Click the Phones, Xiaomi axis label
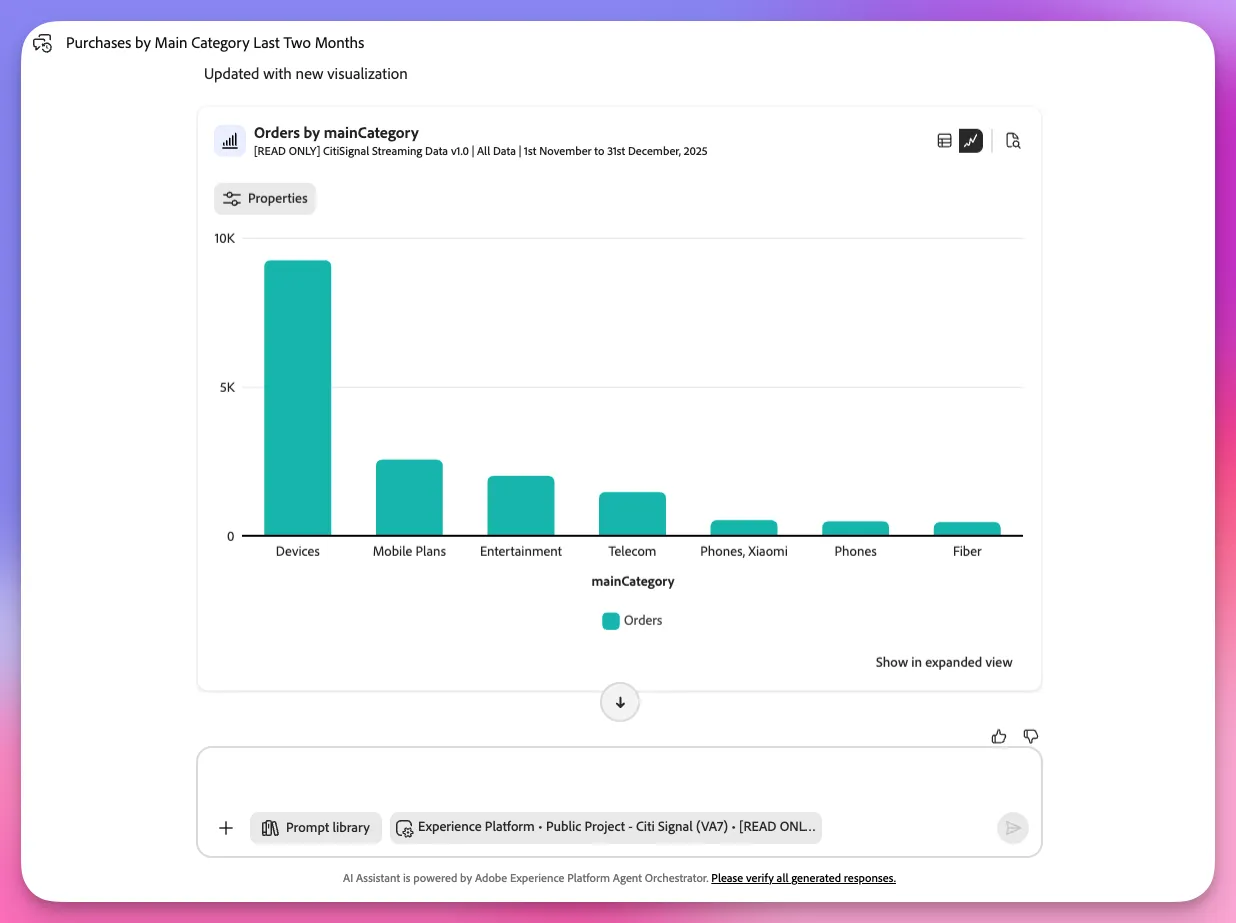Image resolution: width=1236 pixels, height=923 pixels. point(744,551)
